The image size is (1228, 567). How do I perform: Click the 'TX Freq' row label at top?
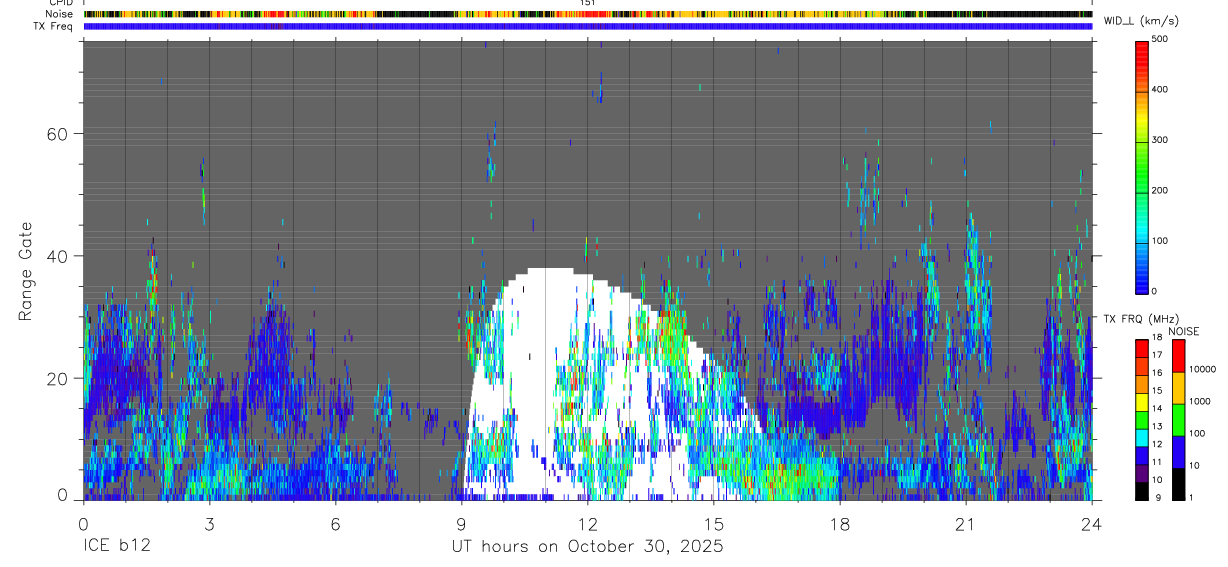[53, 26]
